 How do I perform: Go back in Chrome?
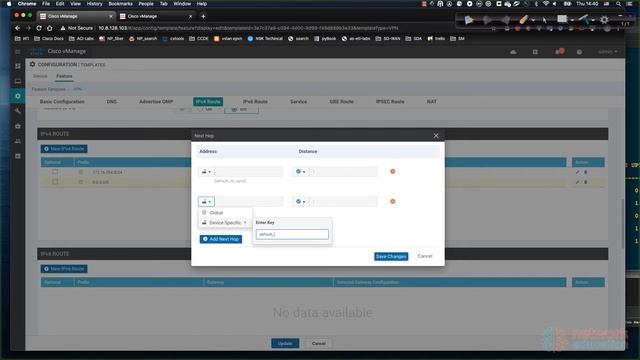pos(18,28)
